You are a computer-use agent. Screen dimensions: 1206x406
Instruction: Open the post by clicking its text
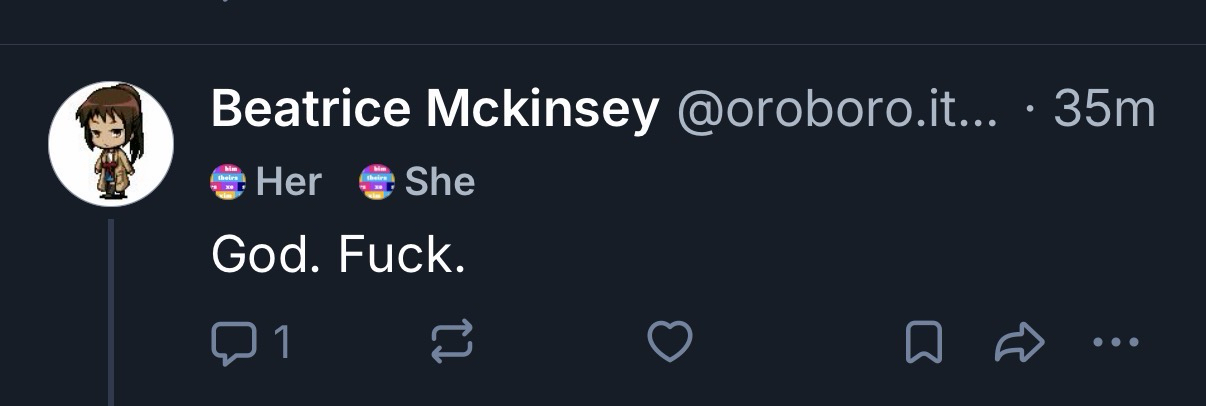coord(338,256)
